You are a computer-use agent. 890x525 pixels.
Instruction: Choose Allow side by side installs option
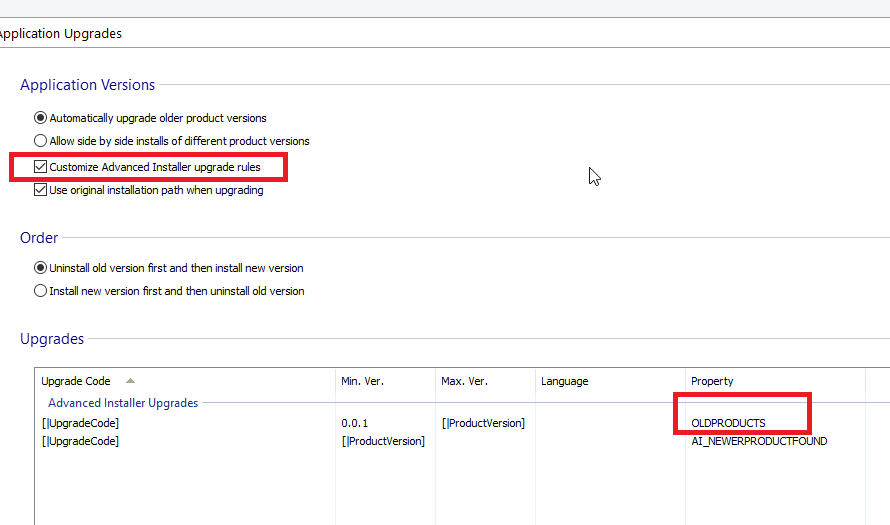[x=41, y=141]
